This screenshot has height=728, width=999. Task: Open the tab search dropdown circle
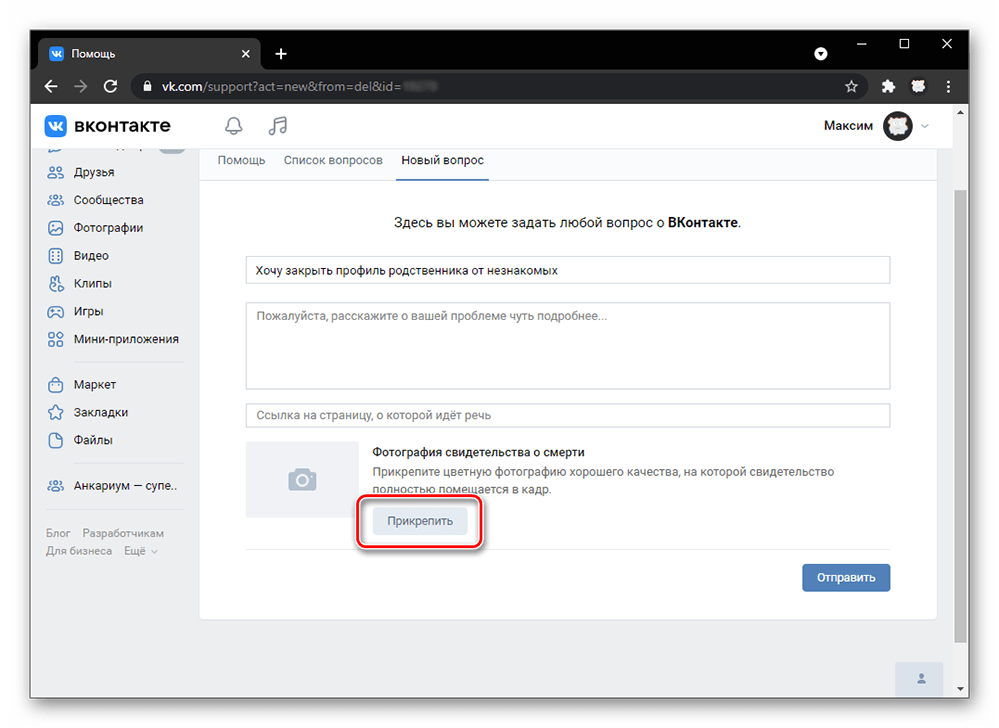coord(821,54)
